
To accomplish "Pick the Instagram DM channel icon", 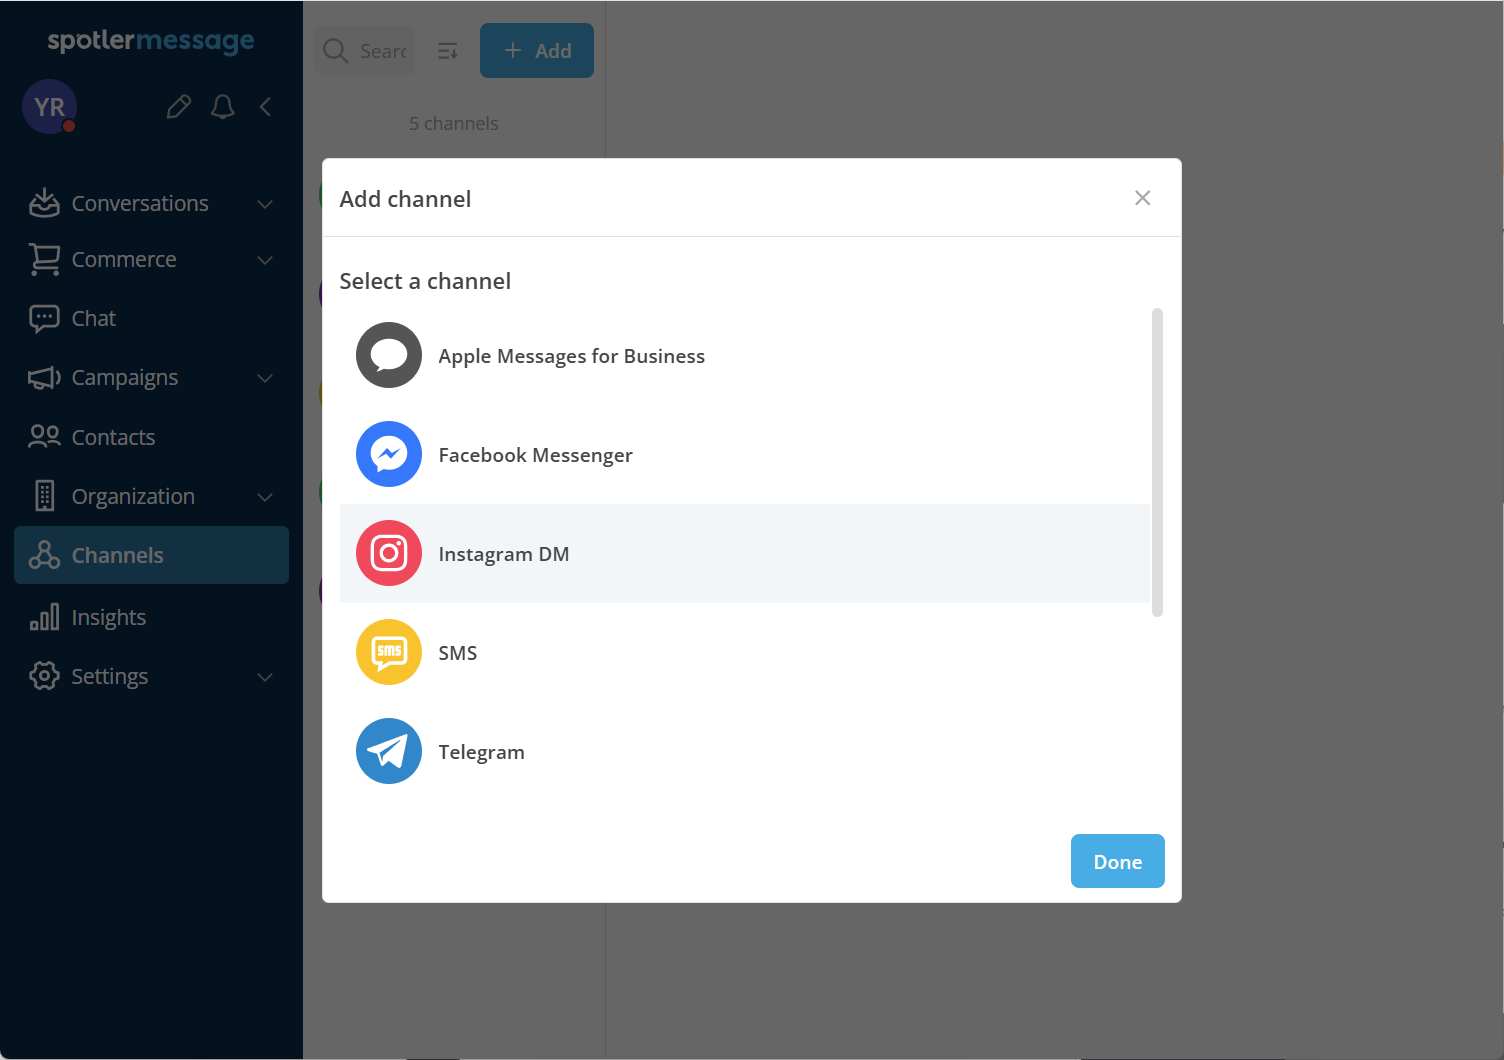I will coord(389,553).
